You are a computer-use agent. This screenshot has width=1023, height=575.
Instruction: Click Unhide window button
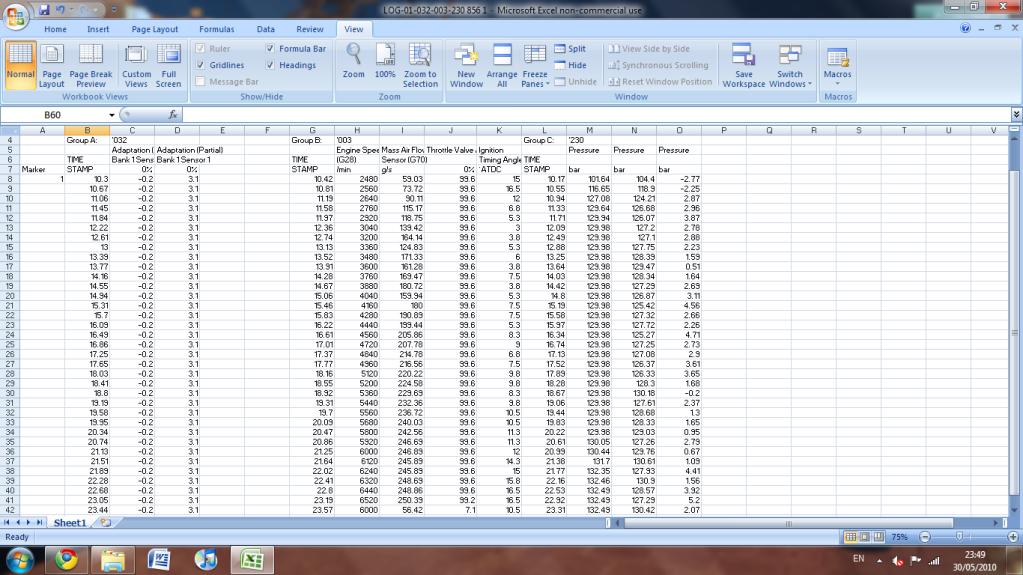[x=575, y=82]
